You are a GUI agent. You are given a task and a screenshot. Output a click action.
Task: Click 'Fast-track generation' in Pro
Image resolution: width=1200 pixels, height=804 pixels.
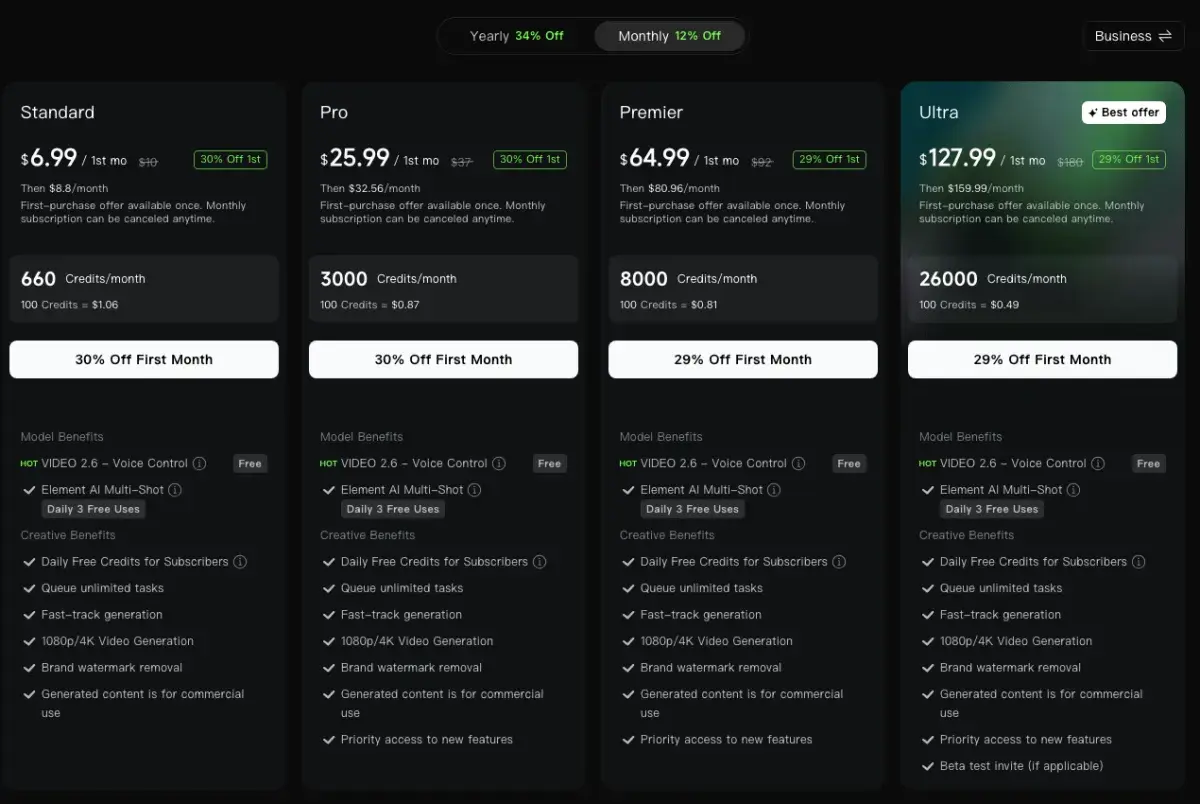point(401,615)
